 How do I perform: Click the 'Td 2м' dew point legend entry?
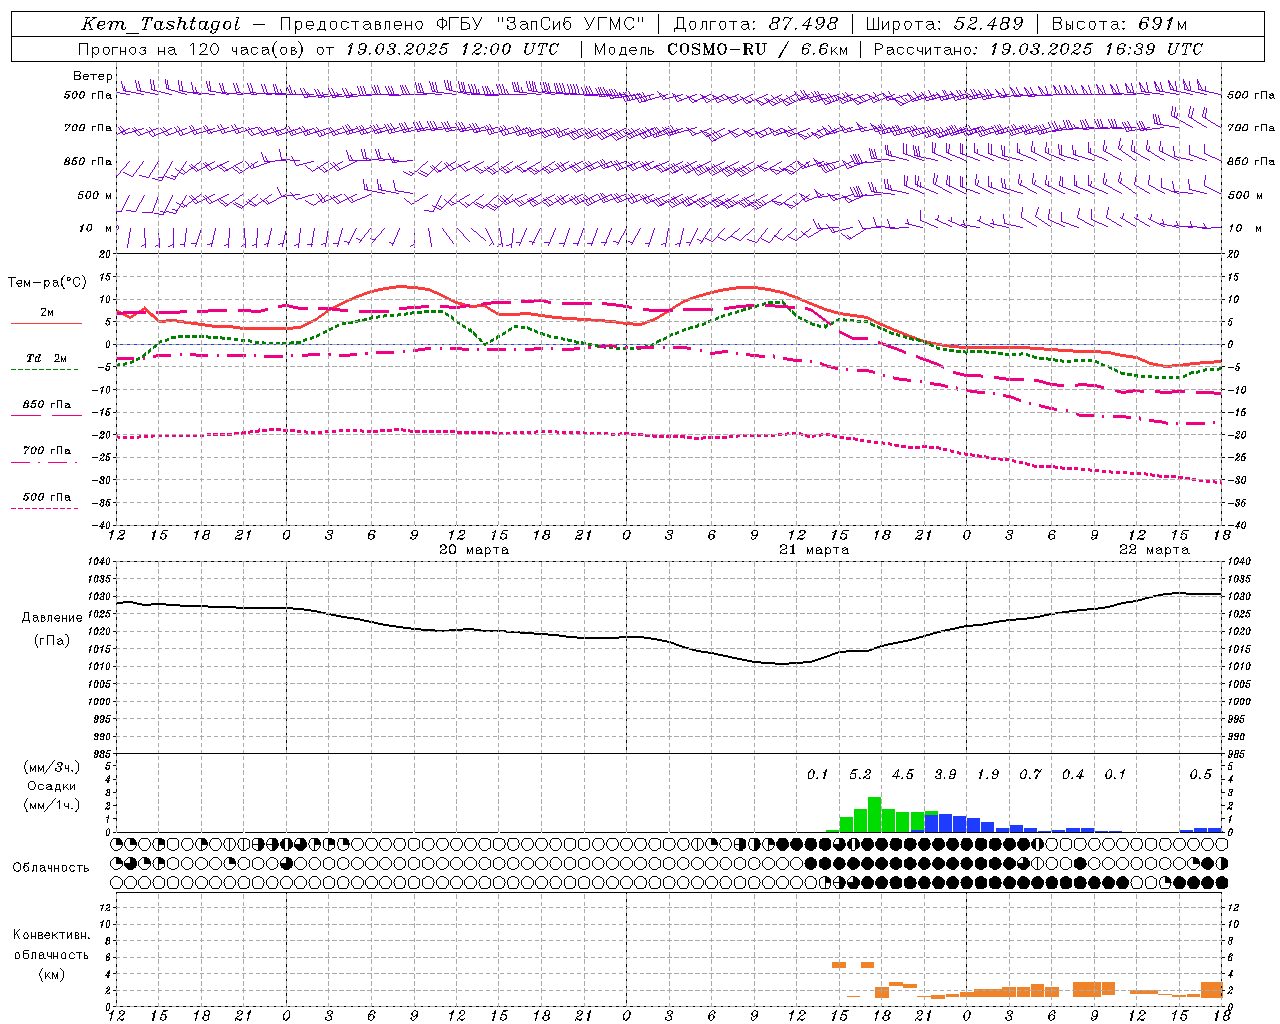(46, 358)
